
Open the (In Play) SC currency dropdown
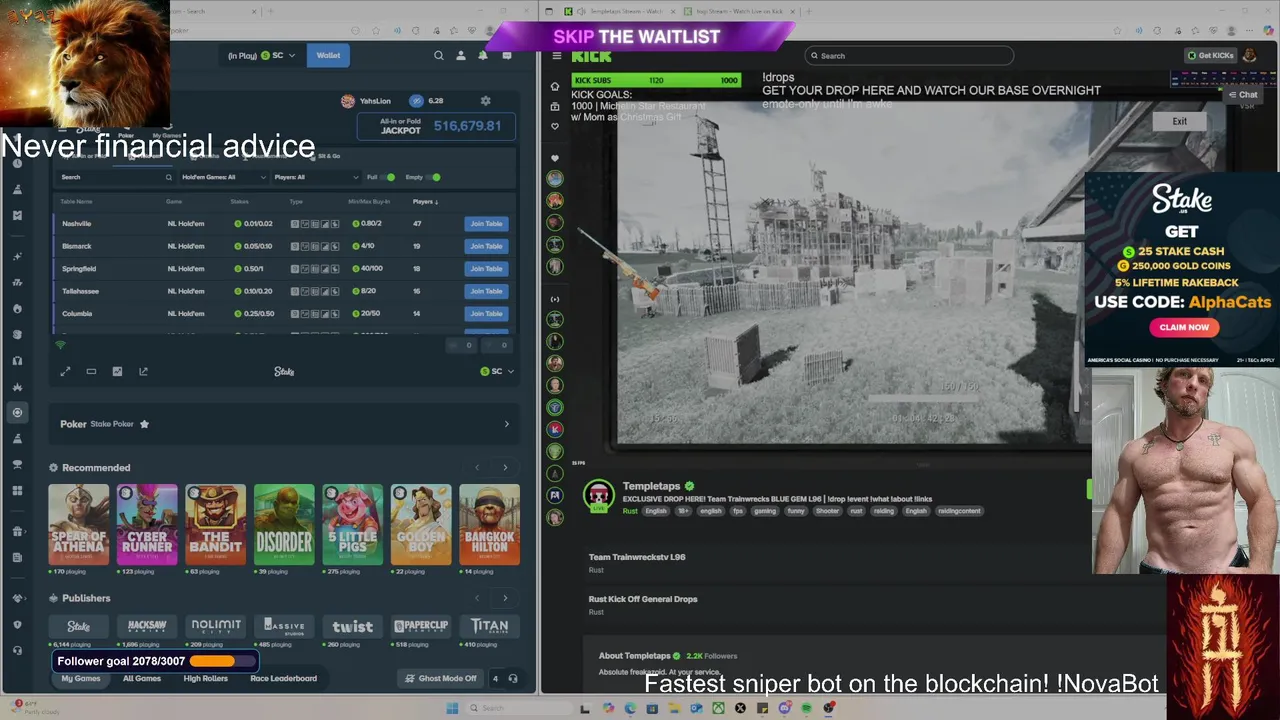click(x=261, y=56)
